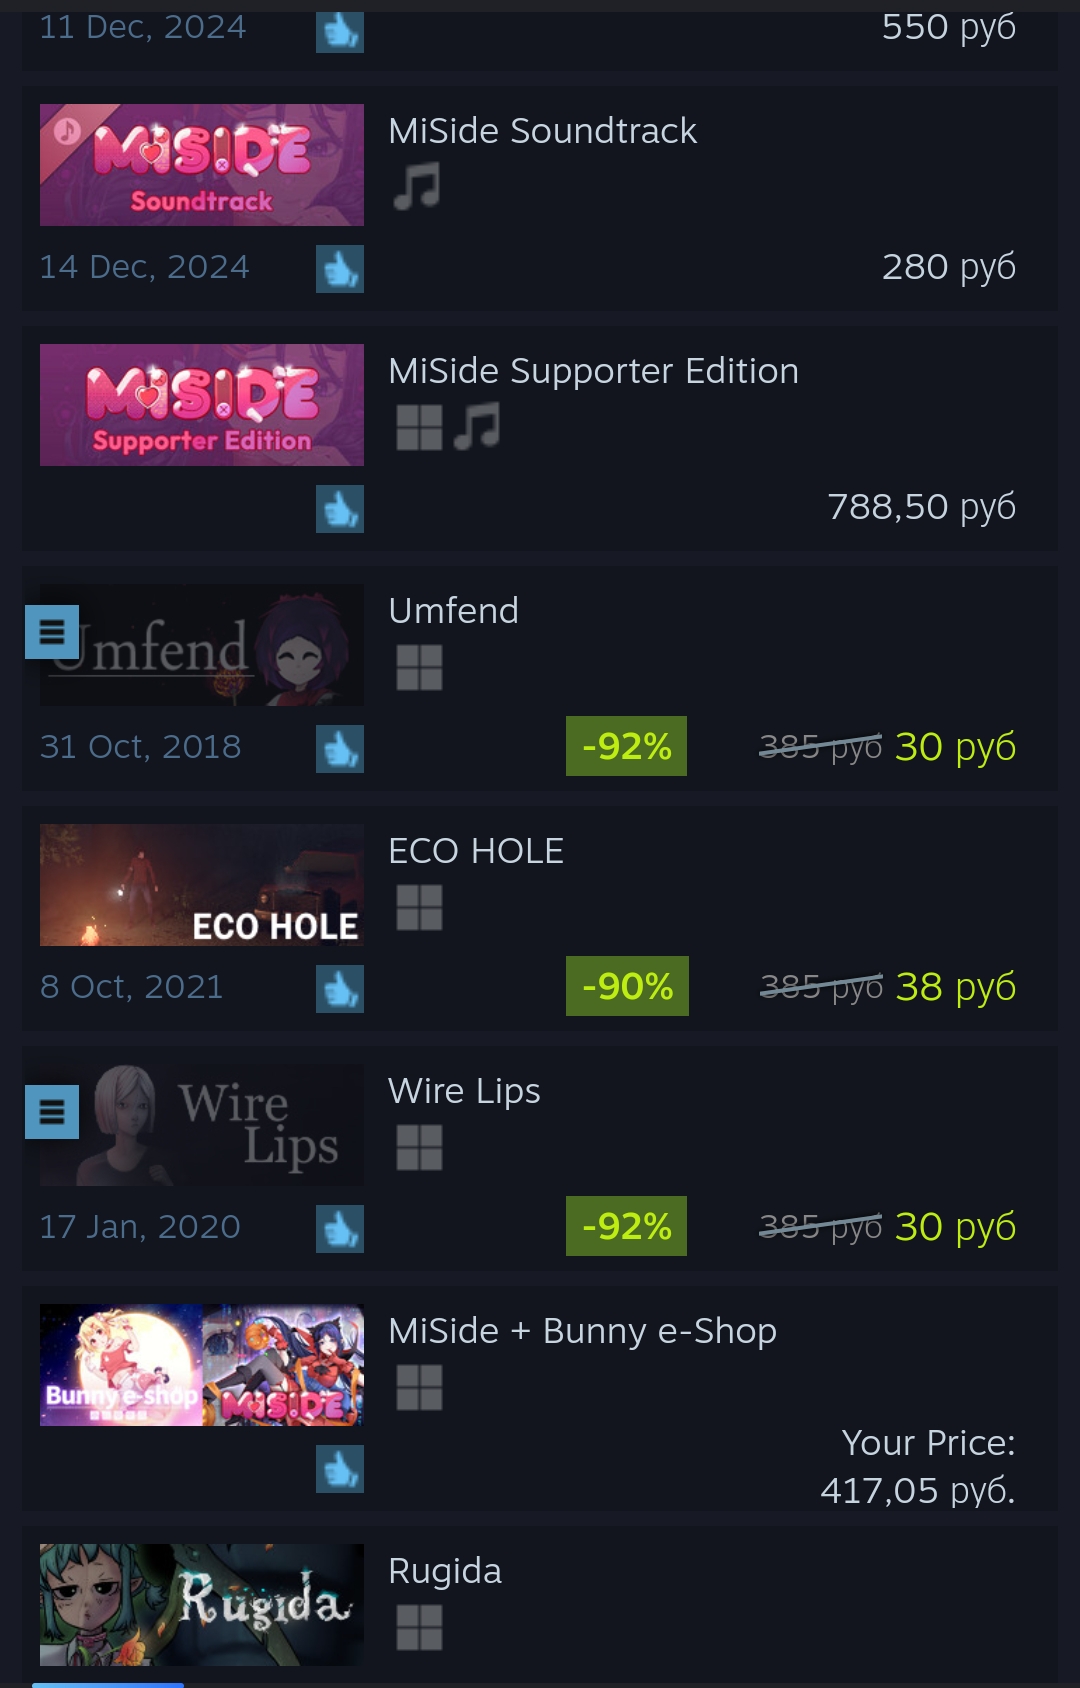Click thumbs-up icon for ECO HOLE
The height and width of the screenshot is (1688, 1080).
(340, 989)
